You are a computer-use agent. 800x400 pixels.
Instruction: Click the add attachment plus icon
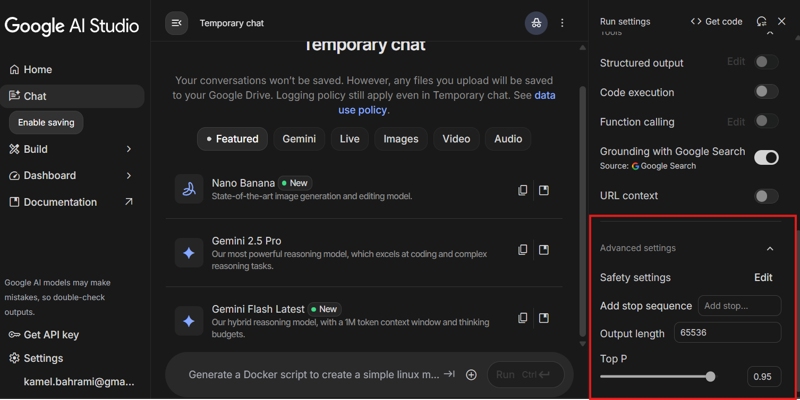click(471, 374)
